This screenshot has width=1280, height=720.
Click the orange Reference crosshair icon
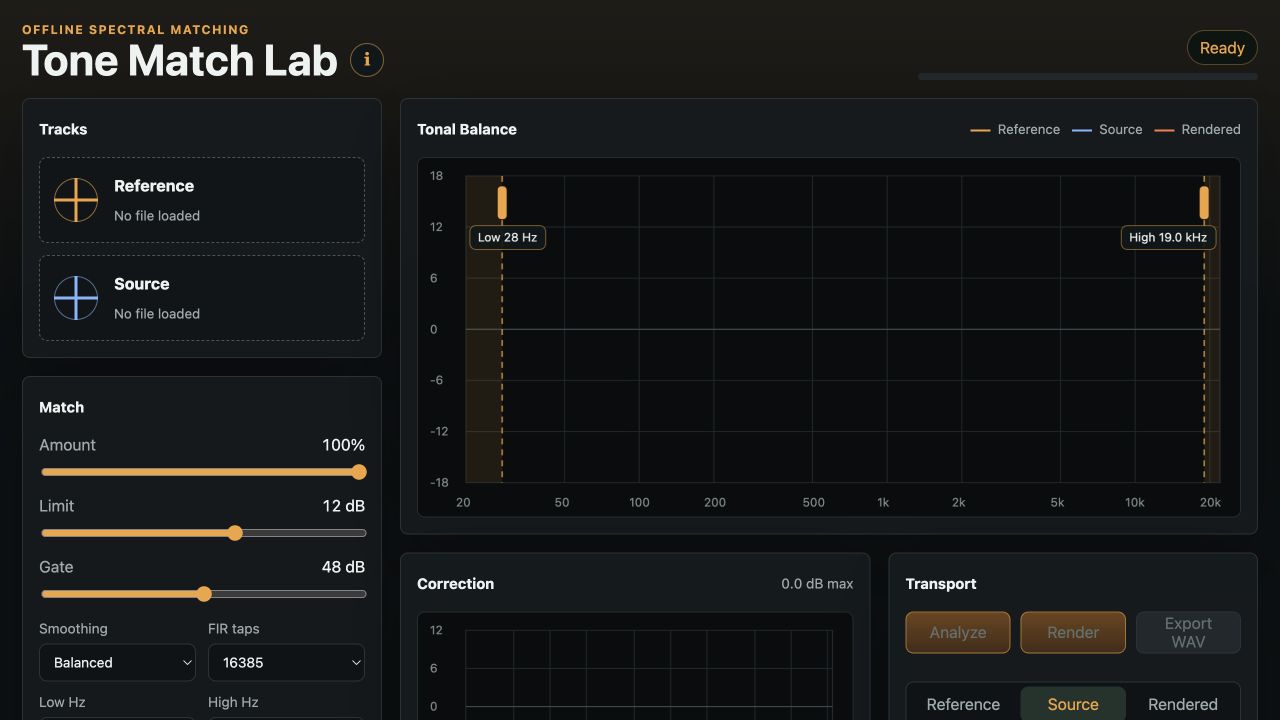pyautogui.click(x=76, y=200)
